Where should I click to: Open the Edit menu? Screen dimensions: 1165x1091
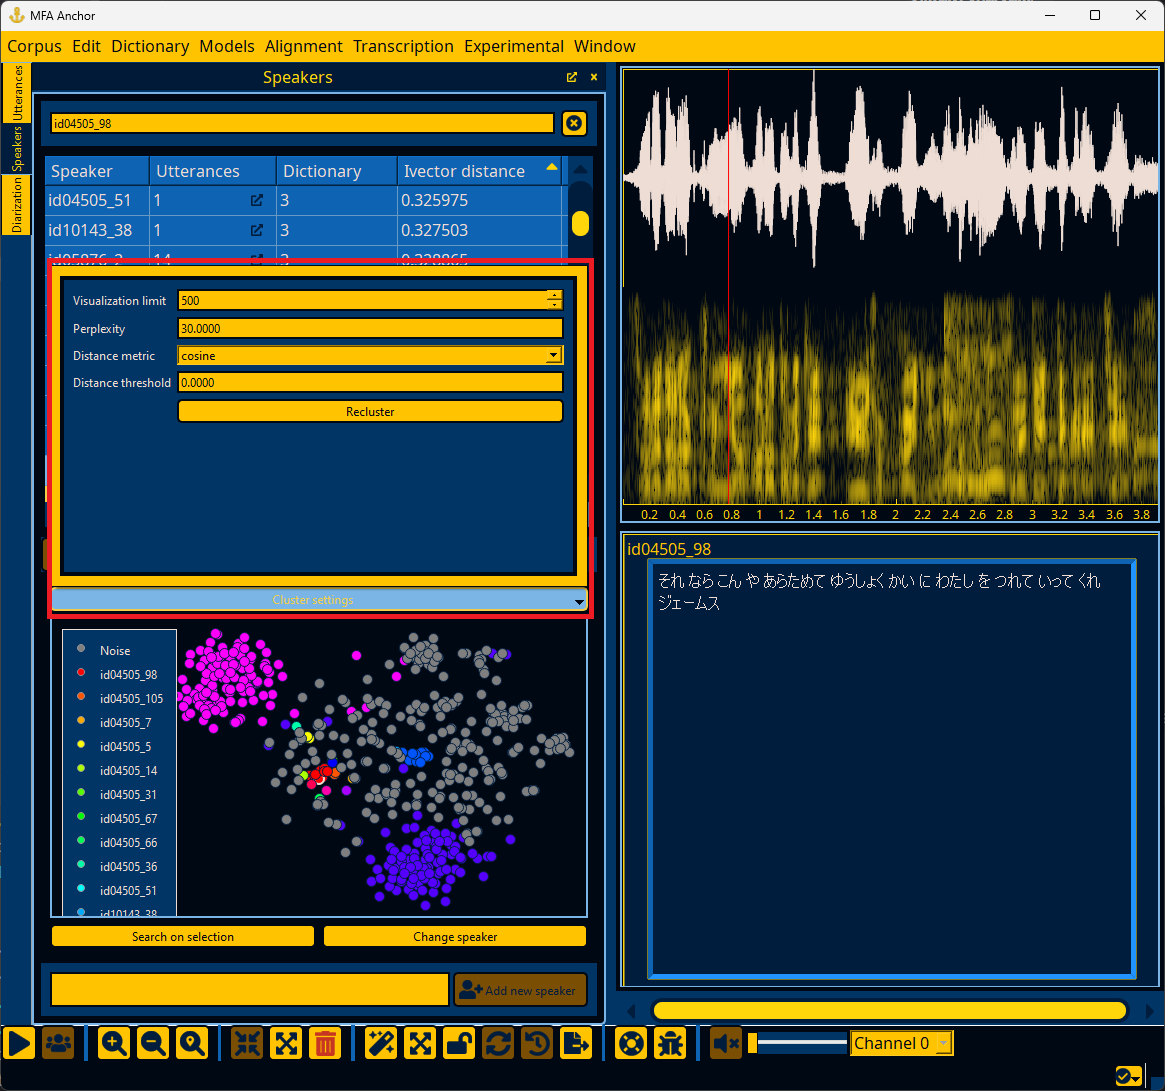(x=86, y=46)
